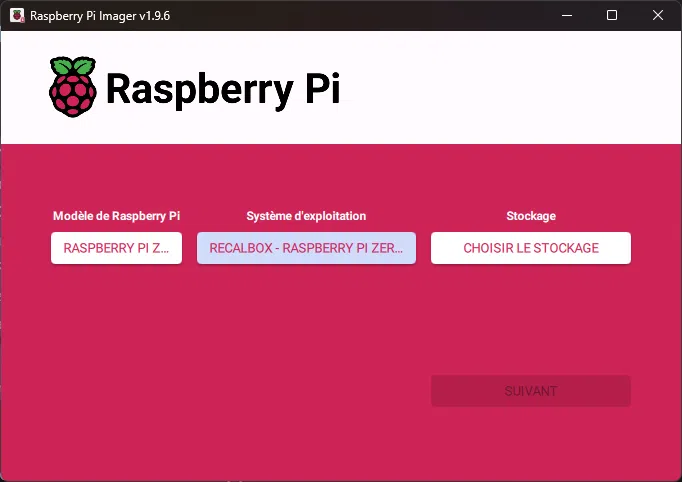
Task: Click the "Raspberry Pi Imager v1.9.6" title text
Action: pyautogui.click(x=99, y=16)
